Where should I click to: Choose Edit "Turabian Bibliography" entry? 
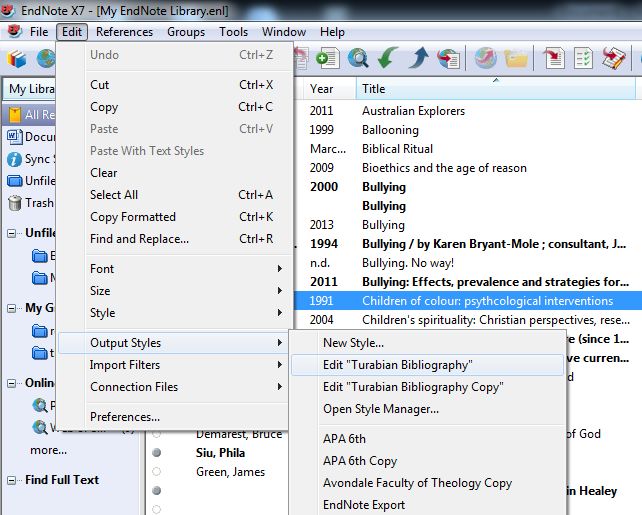pyautogui.click(x=428, y=365)
